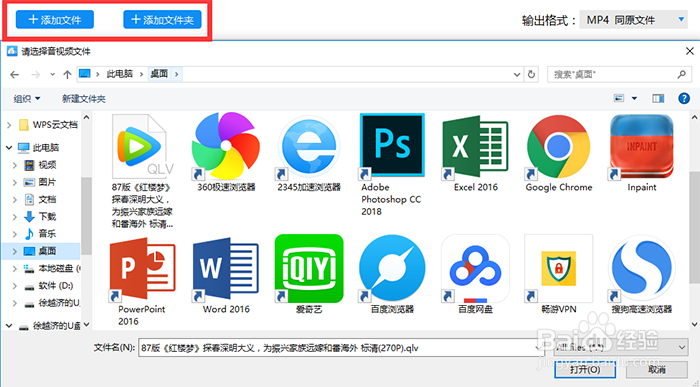Viewport: 700px width, 387px height.
Task: Expand the 软件 (D:) tree node arrow
Action: click(14, 286)
